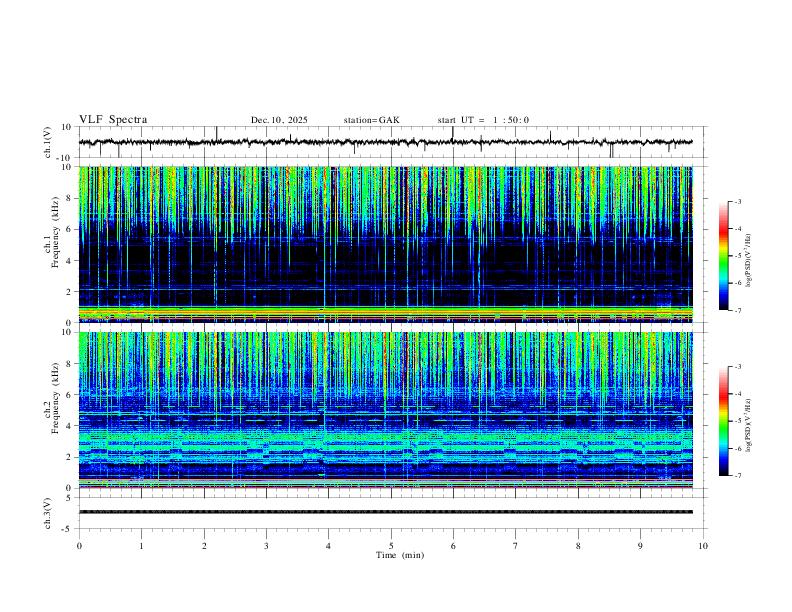The width and height of the screenshot is (792, 612).
Task: Select the date text "Dec. 10, 2025"
Action: point(279,120)
